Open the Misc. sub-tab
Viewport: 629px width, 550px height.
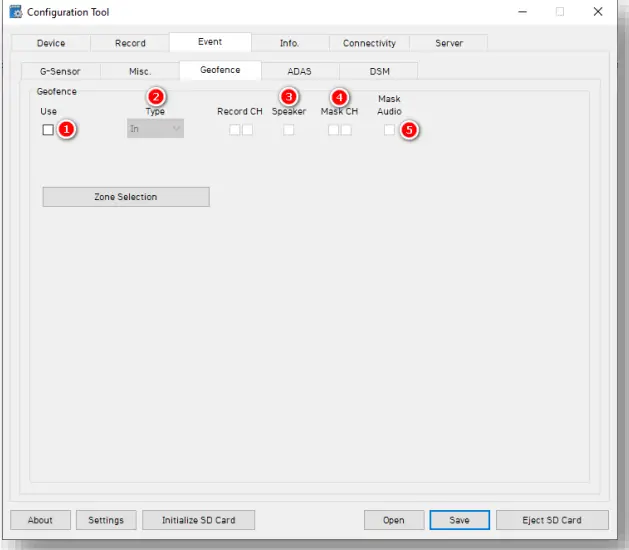pos(140,71)
